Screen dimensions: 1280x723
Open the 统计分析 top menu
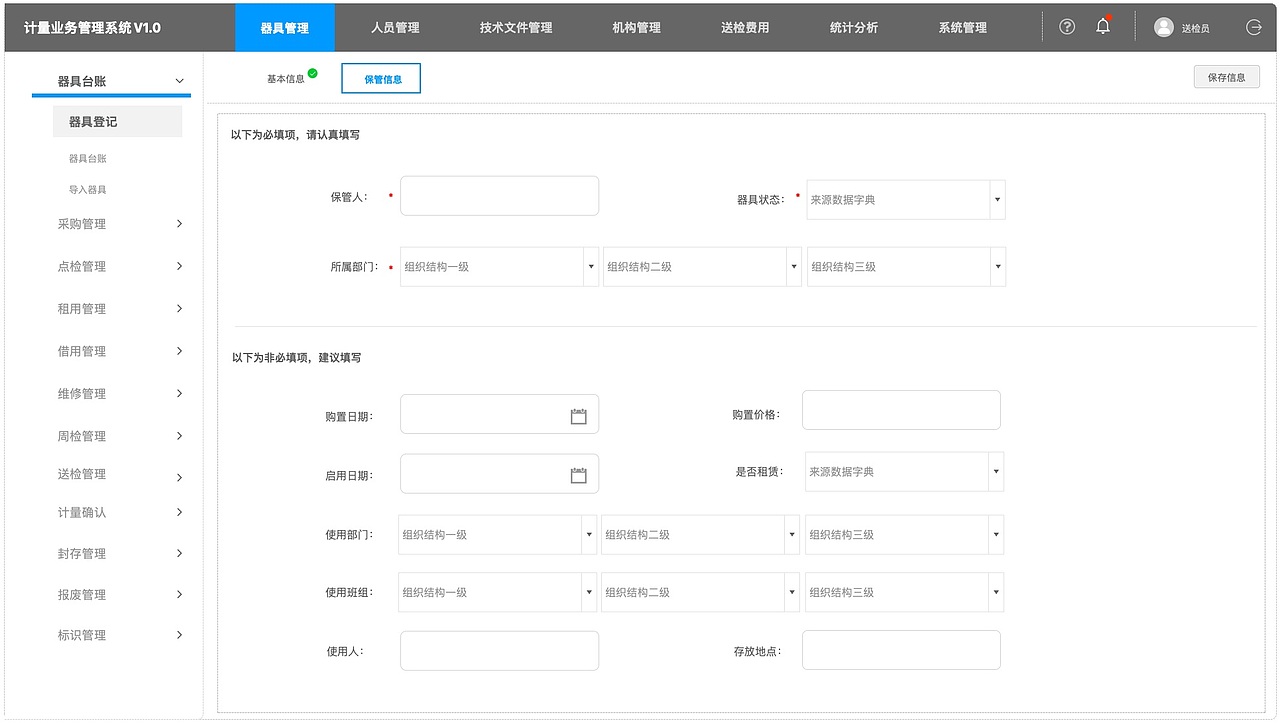click(x=854, y=27)
